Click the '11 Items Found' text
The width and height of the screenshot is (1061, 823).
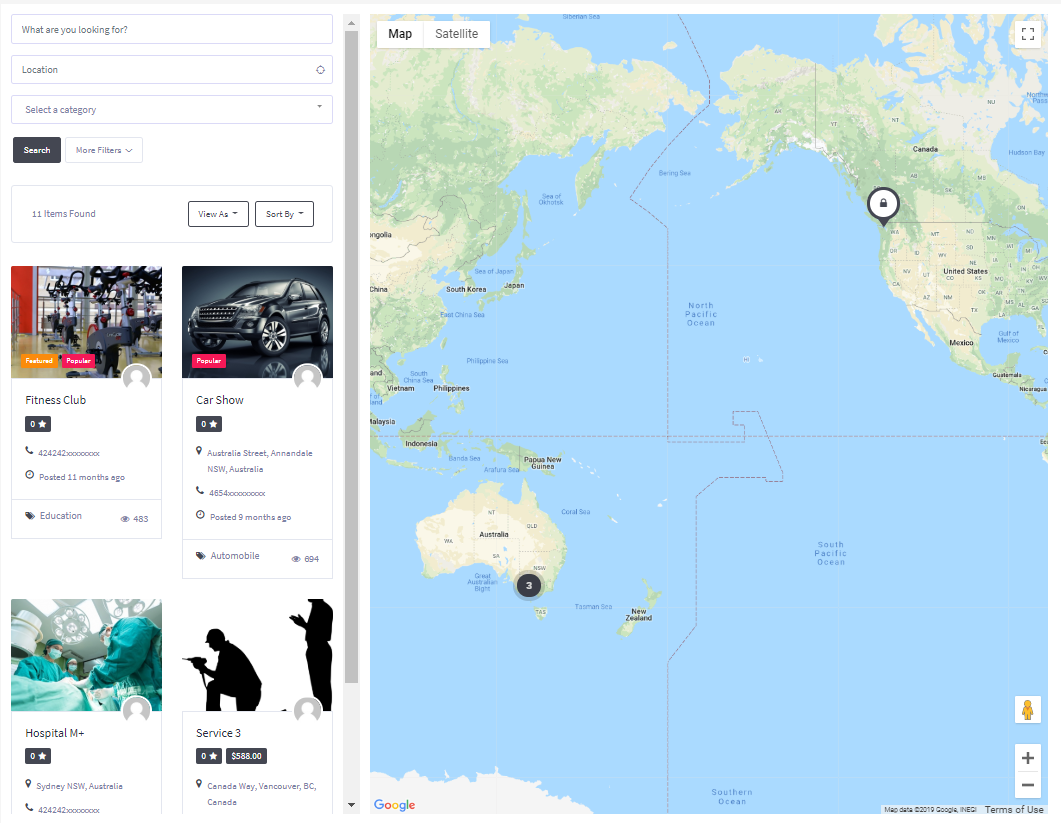click(x=64, y=214)
